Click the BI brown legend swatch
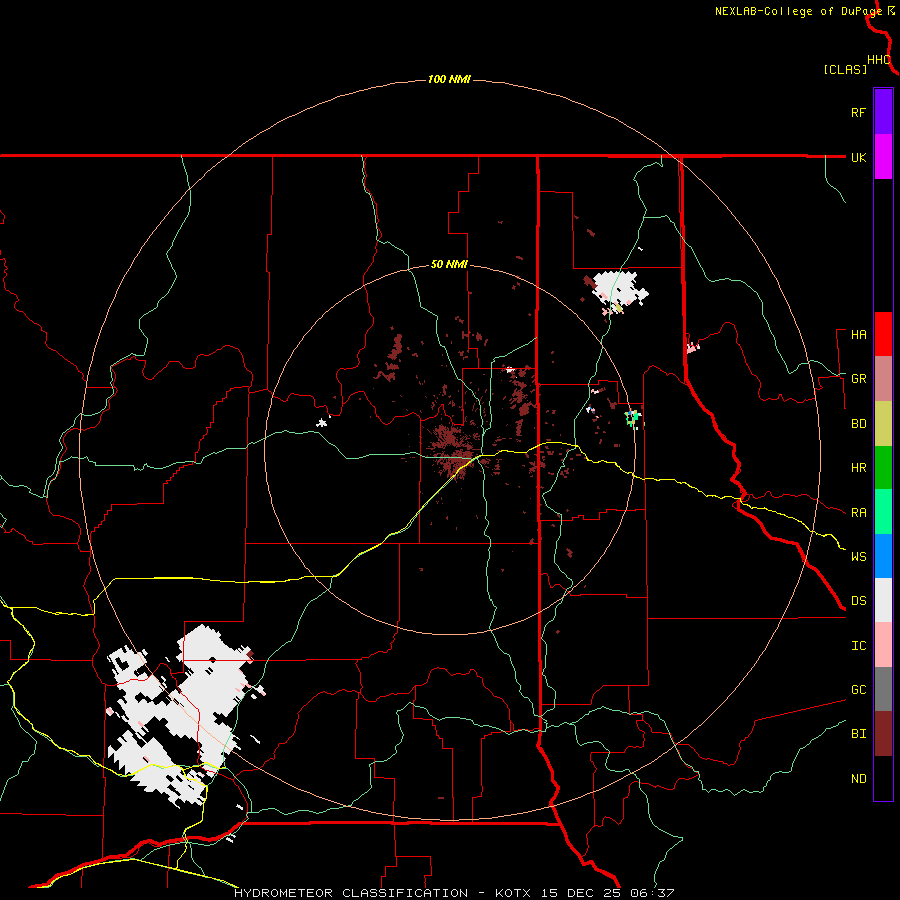Image resolution: width=900 pixels, height=900 pixels. (883, 734)
